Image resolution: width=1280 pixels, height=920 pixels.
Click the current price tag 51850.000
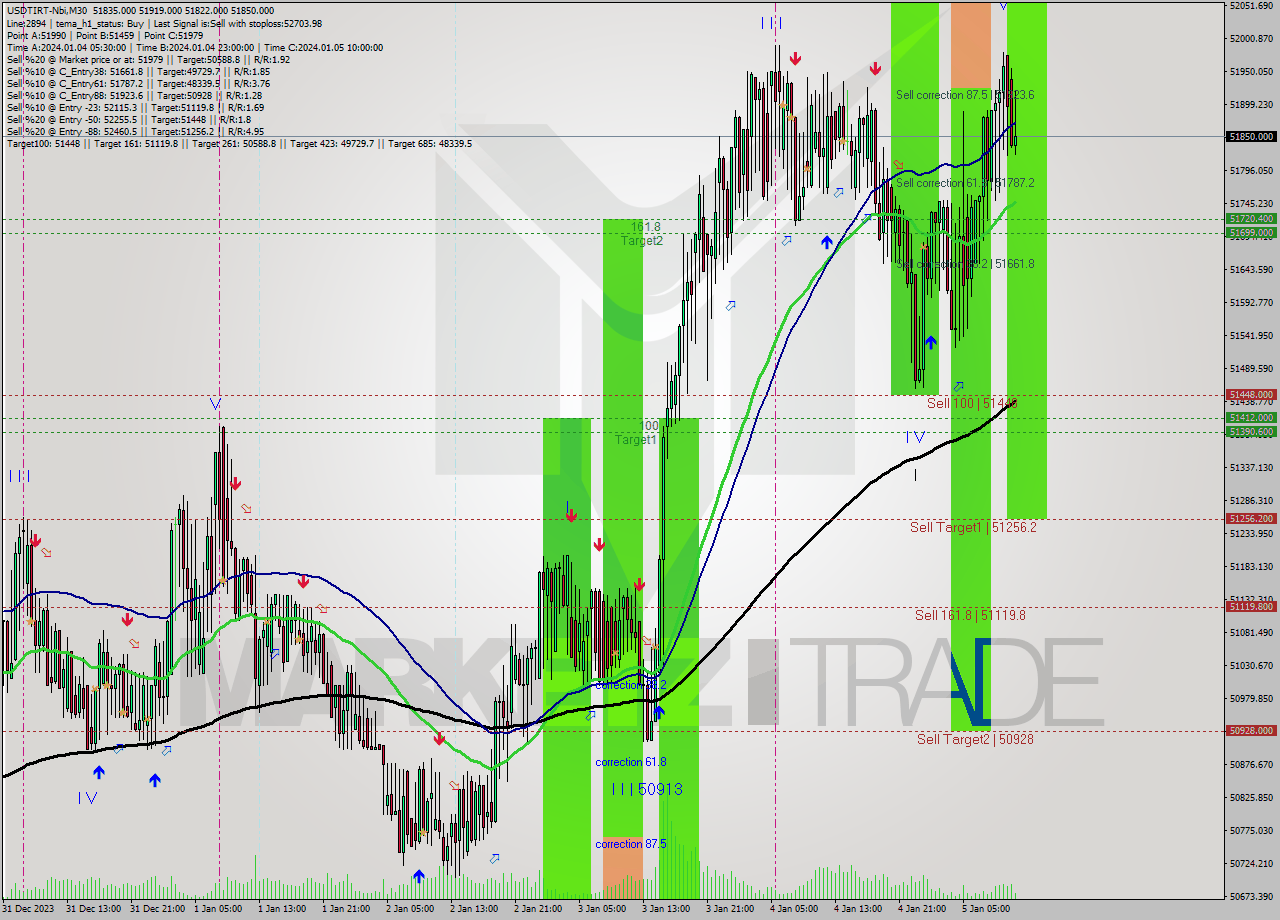1251,136
